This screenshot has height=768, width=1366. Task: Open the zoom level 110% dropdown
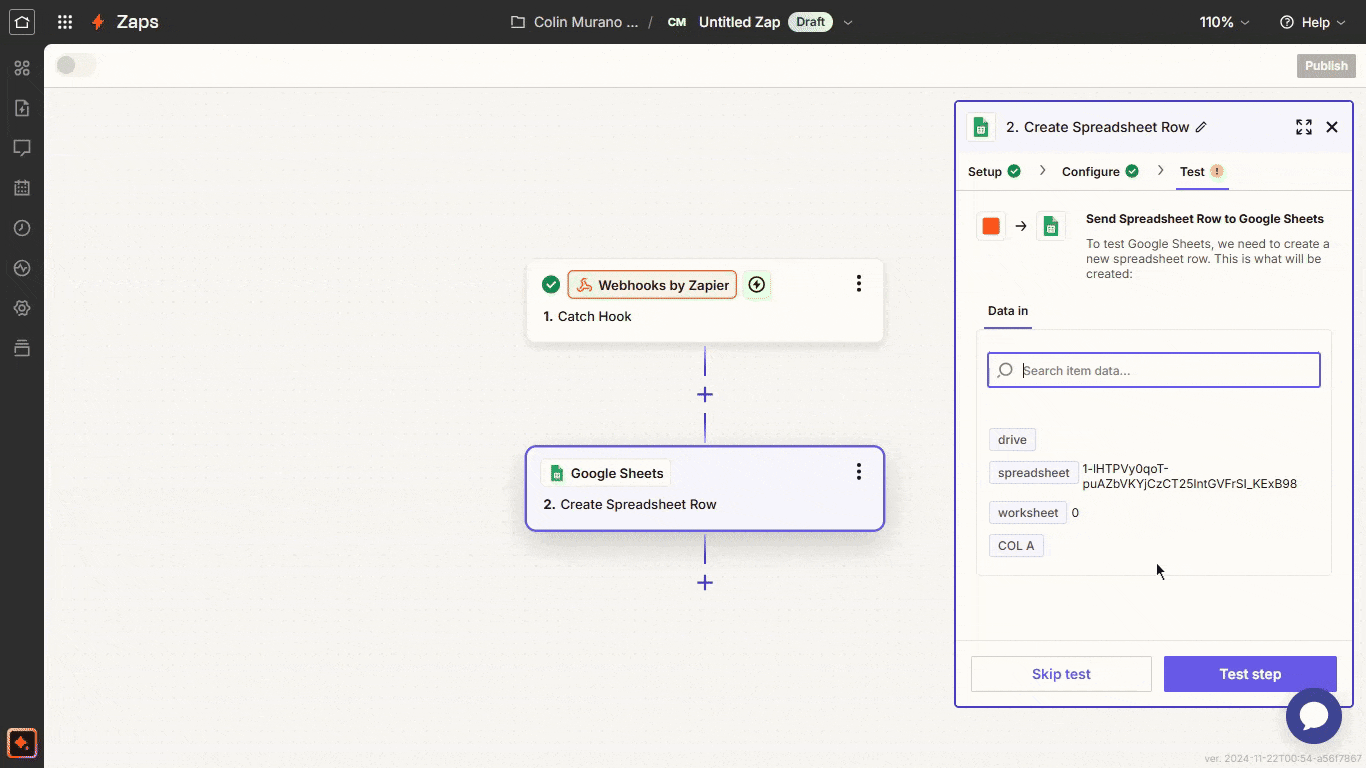(1225, 22)
